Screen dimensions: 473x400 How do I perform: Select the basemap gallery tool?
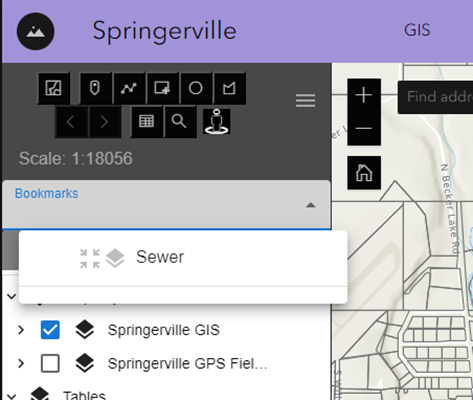[54, 88]
